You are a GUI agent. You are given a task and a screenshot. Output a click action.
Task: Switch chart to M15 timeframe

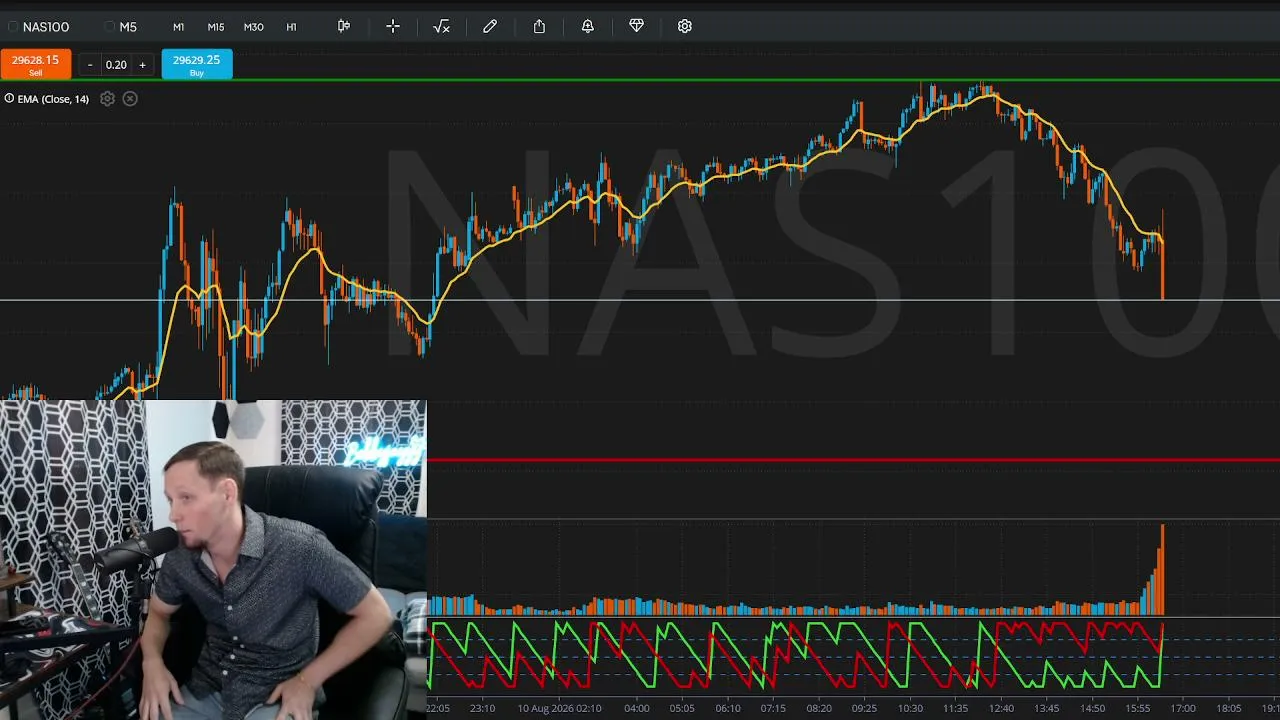pyautogui.click(x=216, y=27)
